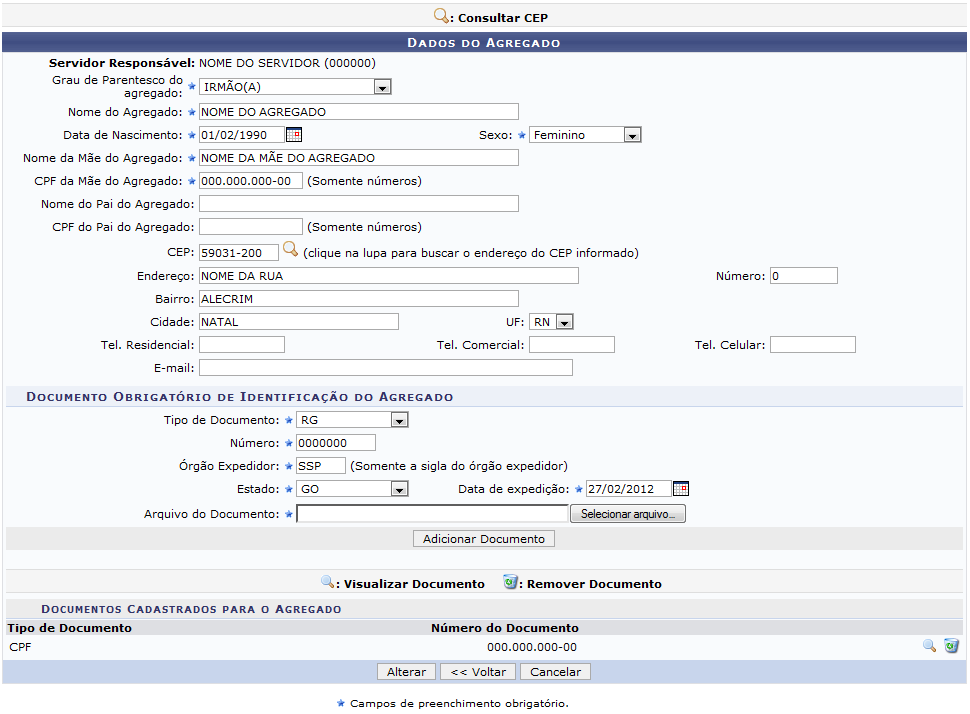Click the remove document trash icon in CPF row
This screenshot has height=714, width=970.
[951, 647]
